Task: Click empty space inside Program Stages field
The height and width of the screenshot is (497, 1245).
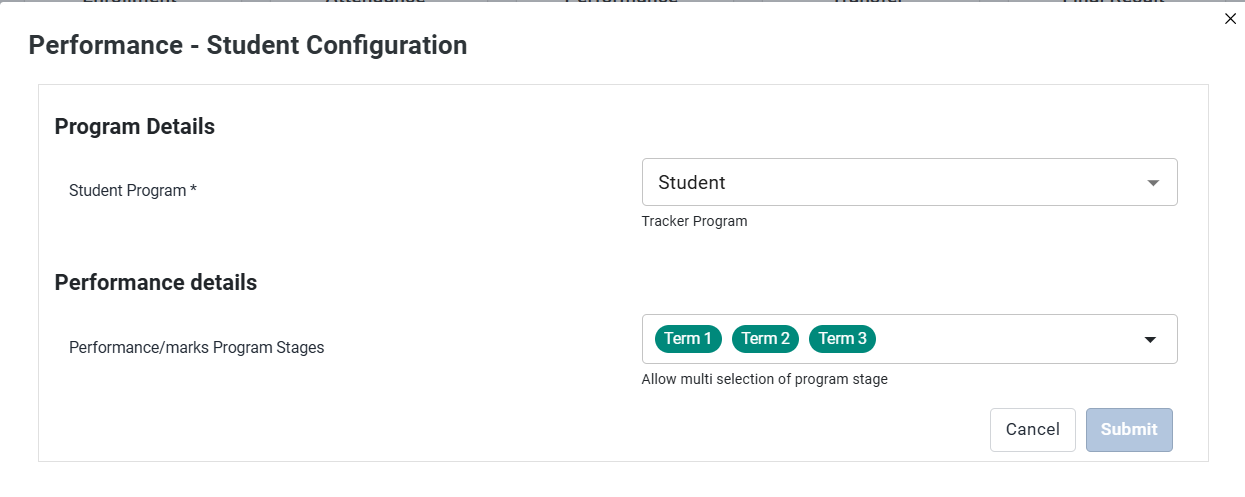Action: [1005, 339]
